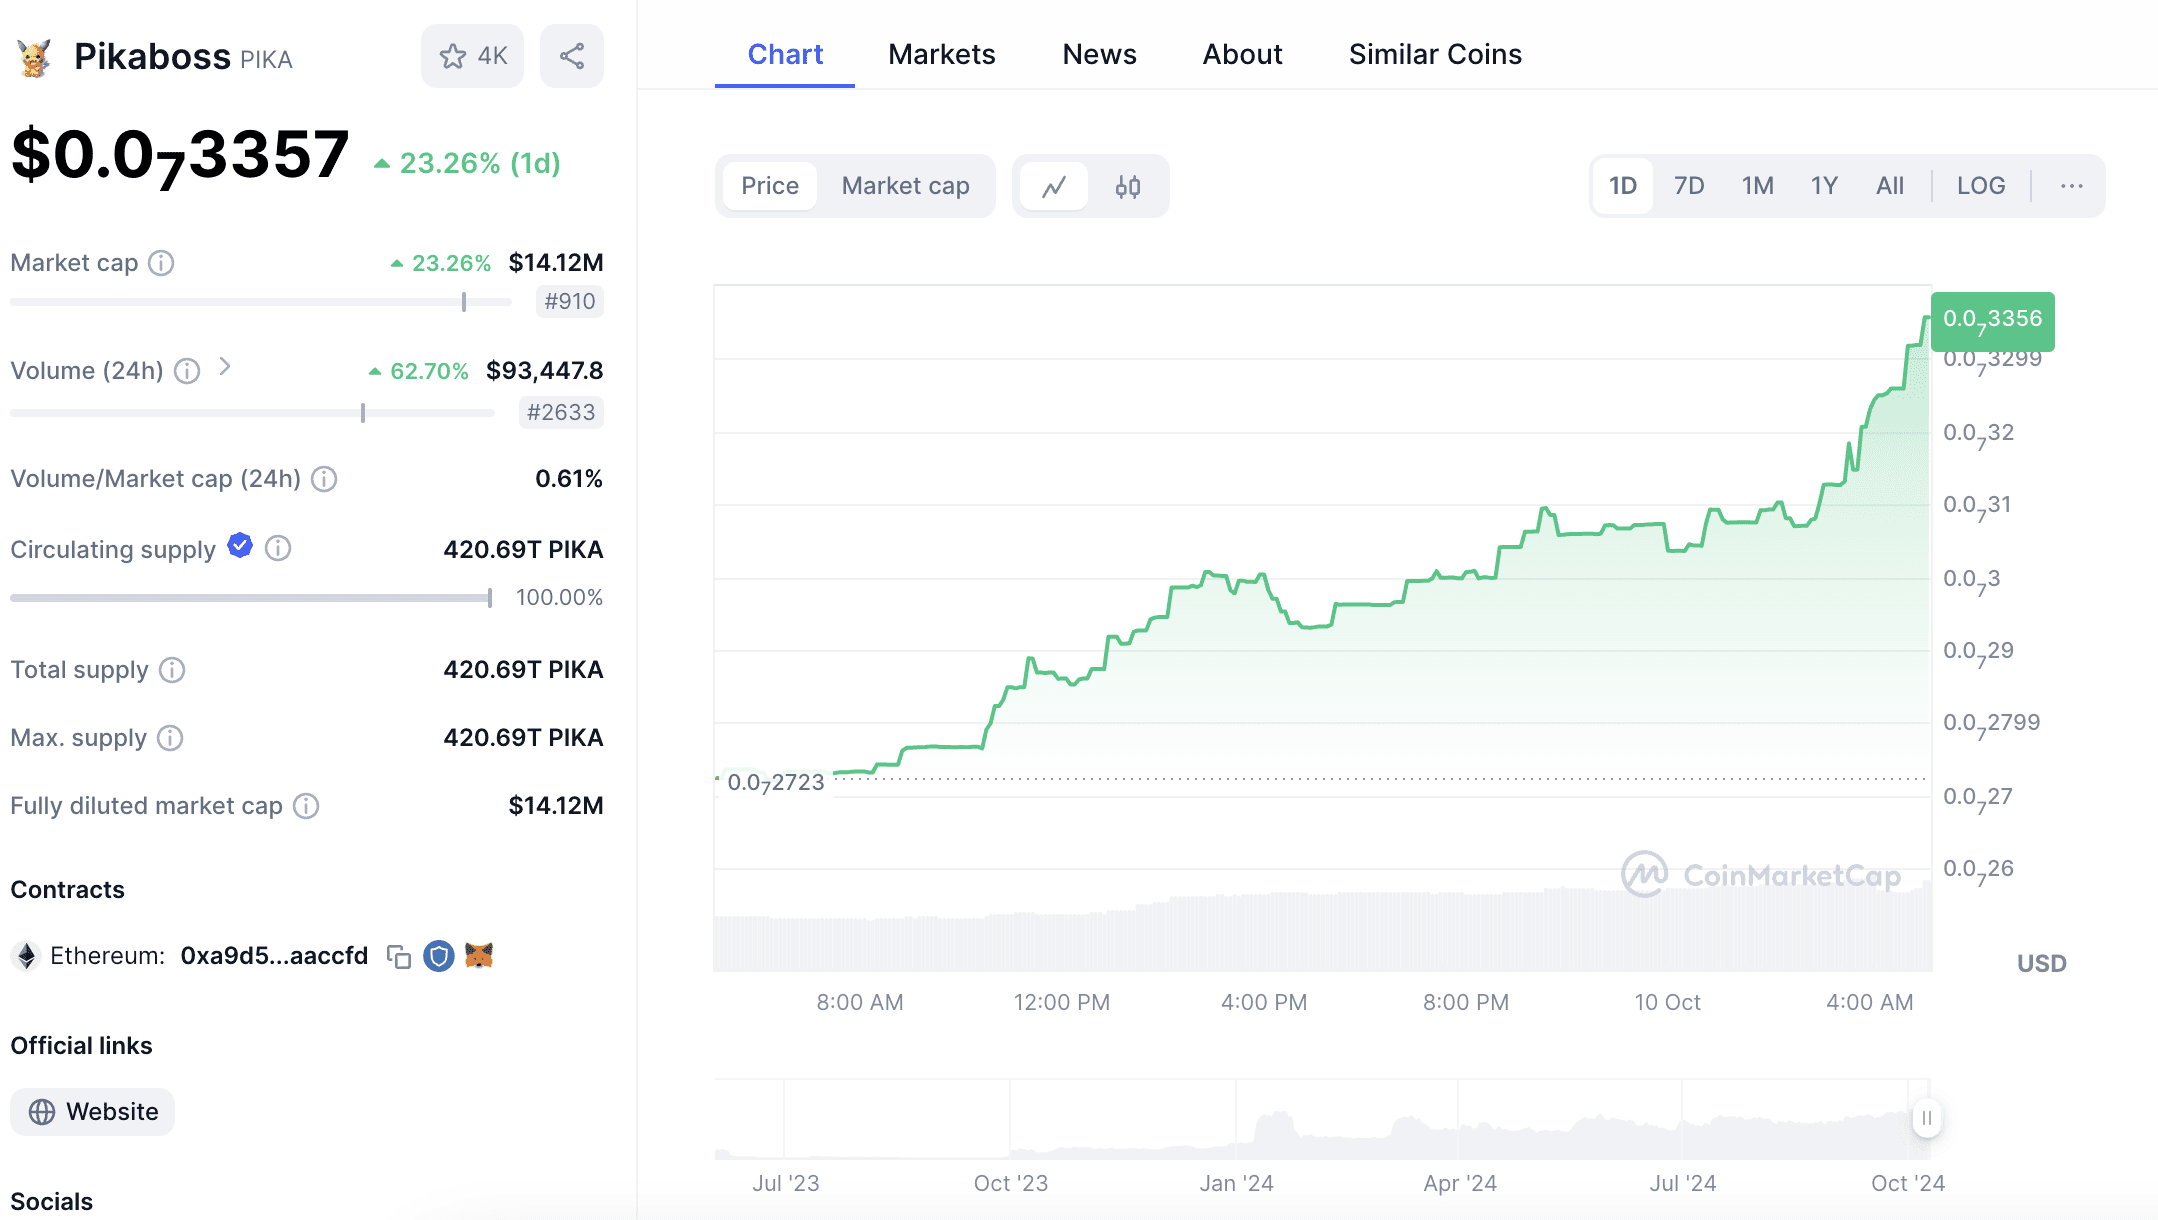Viewport: 2158px width, 1220px height.
Task: Select the 7D time range
Action: (1688, 186)
